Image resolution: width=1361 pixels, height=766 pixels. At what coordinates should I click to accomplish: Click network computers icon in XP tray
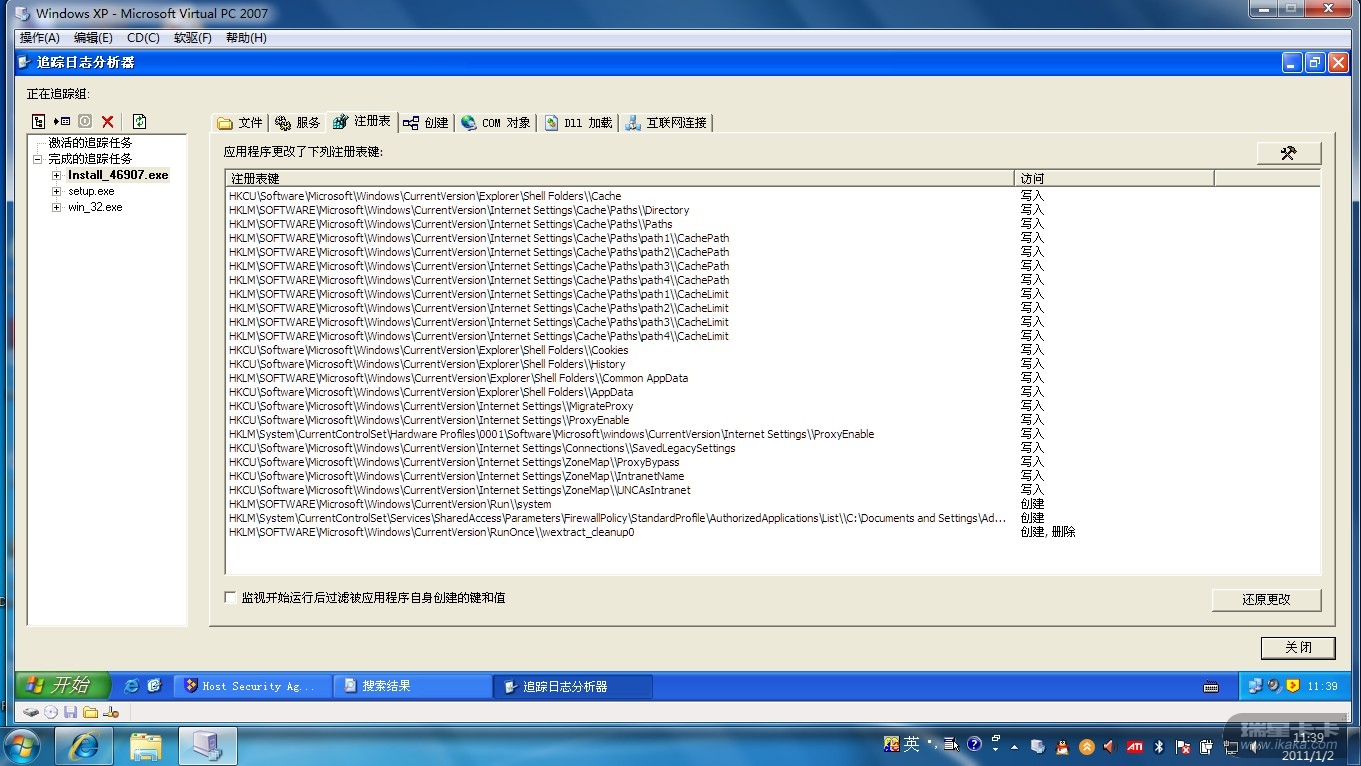(x=1256, y=686)
